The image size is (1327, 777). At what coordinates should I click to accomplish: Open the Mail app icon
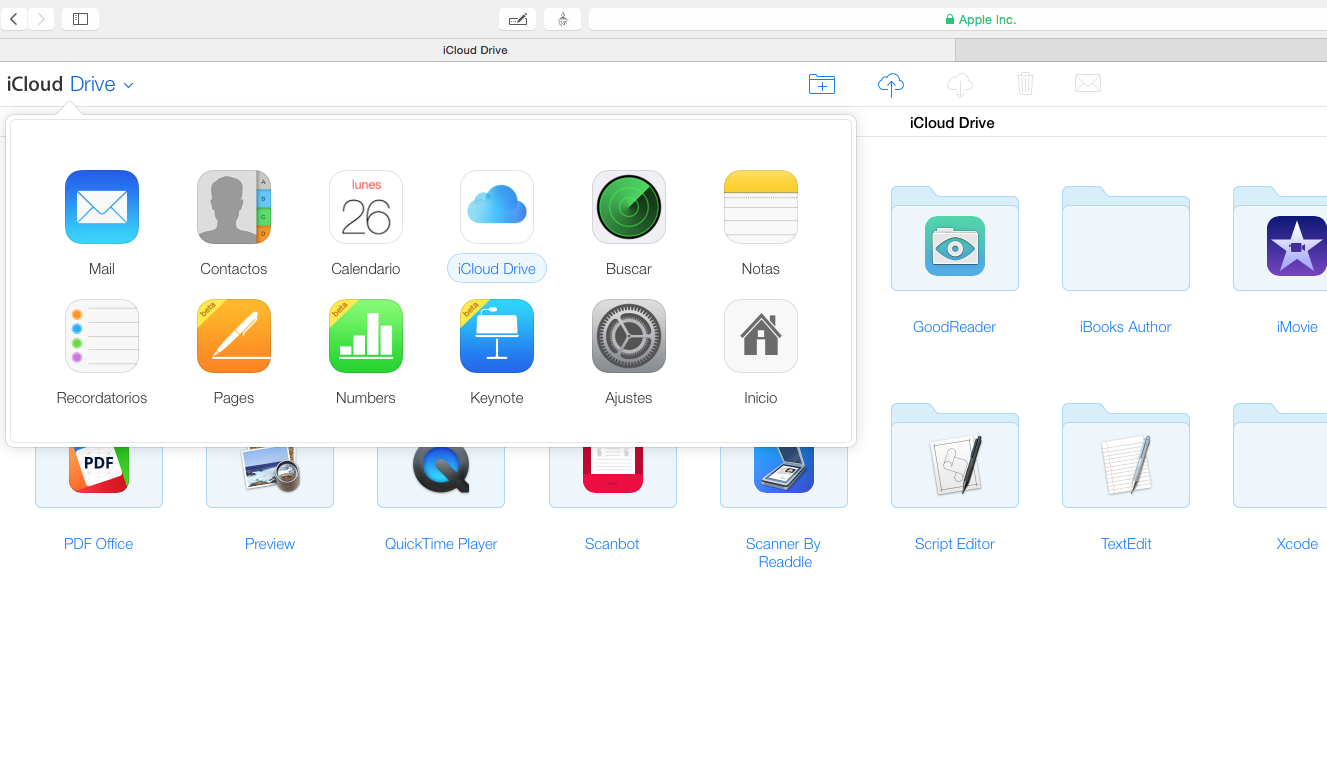102,207
